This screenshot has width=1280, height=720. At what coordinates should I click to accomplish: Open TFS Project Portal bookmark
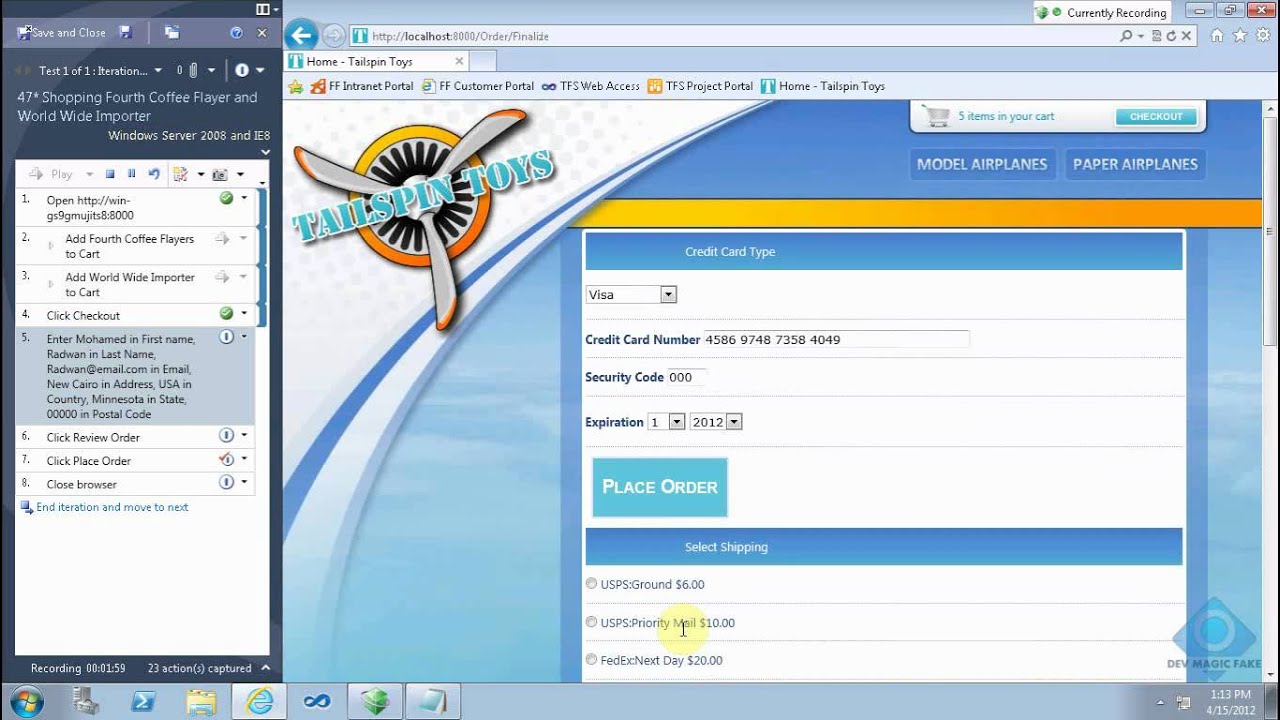(x=700, y=86)
